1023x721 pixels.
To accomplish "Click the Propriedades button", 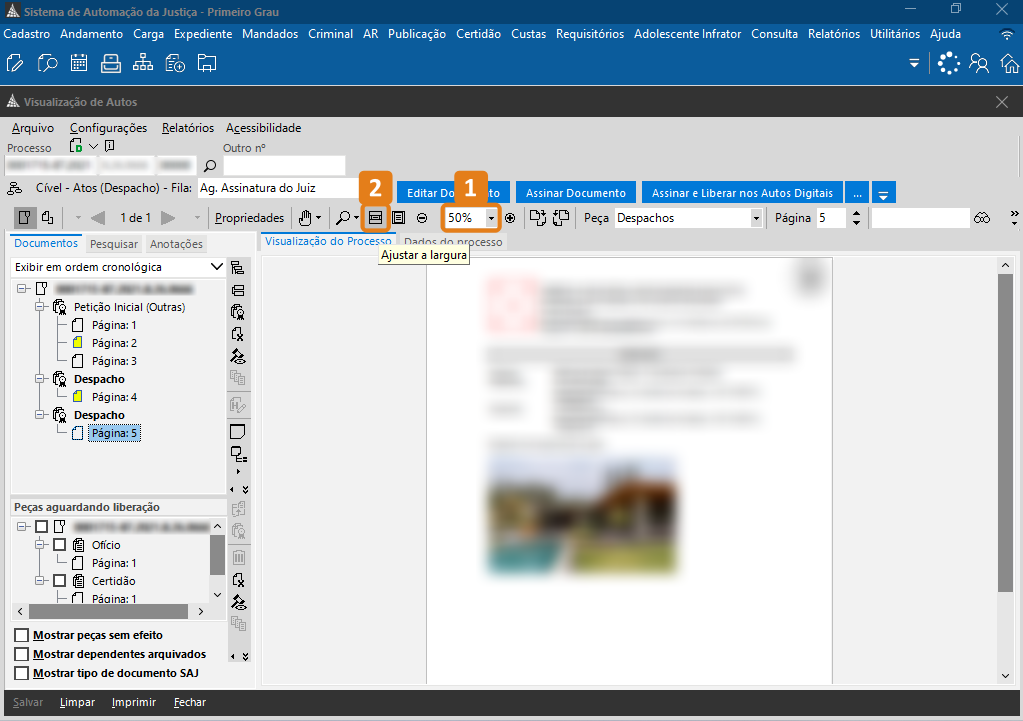I will 249,218.
